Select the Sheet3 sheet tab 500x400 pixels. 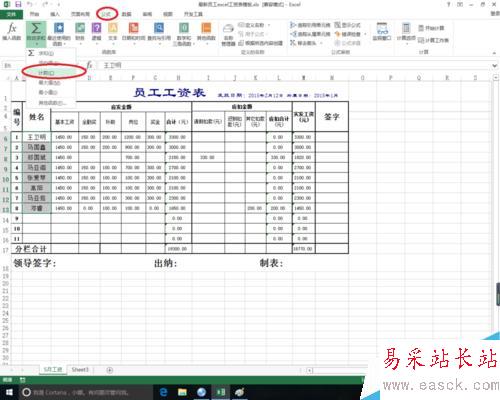click(x=80, y=370)
